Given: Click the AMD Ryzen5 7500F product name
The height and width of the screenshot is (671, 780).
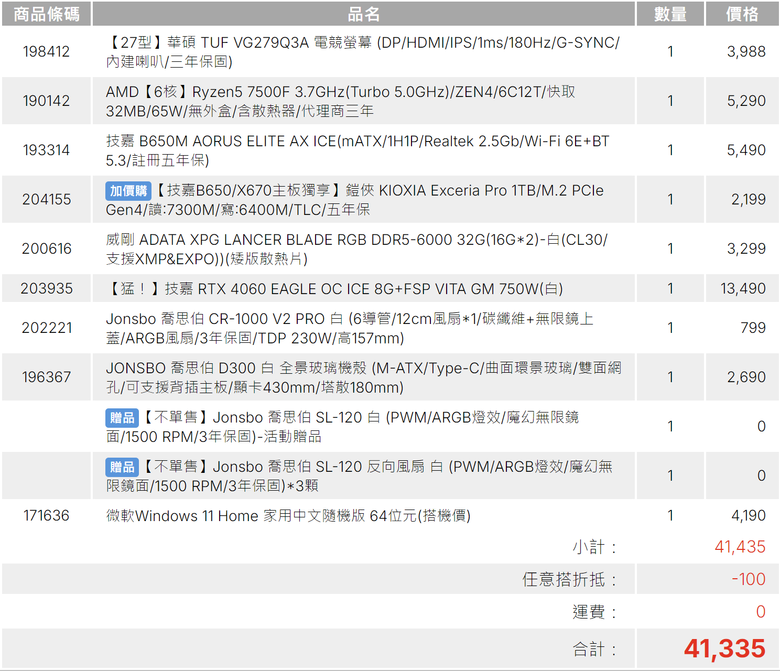Looking at the screenshot, I should [340, 101].
